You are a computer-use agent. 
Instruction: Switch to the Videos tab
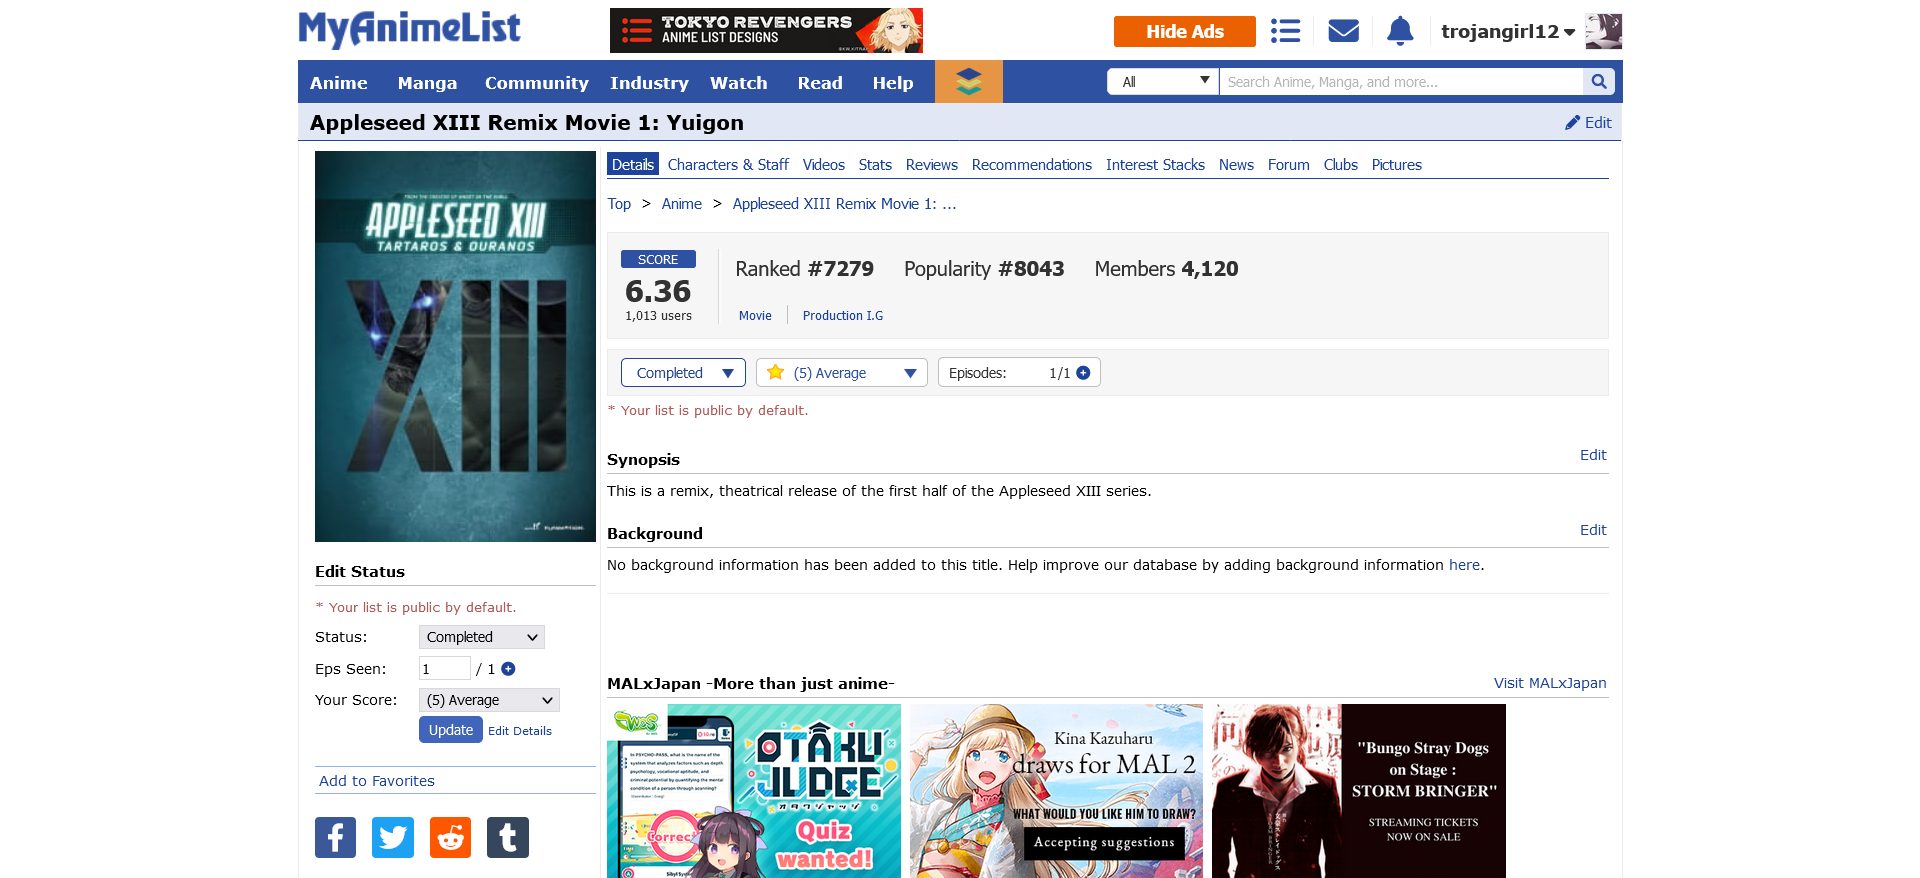pos(823,165)
